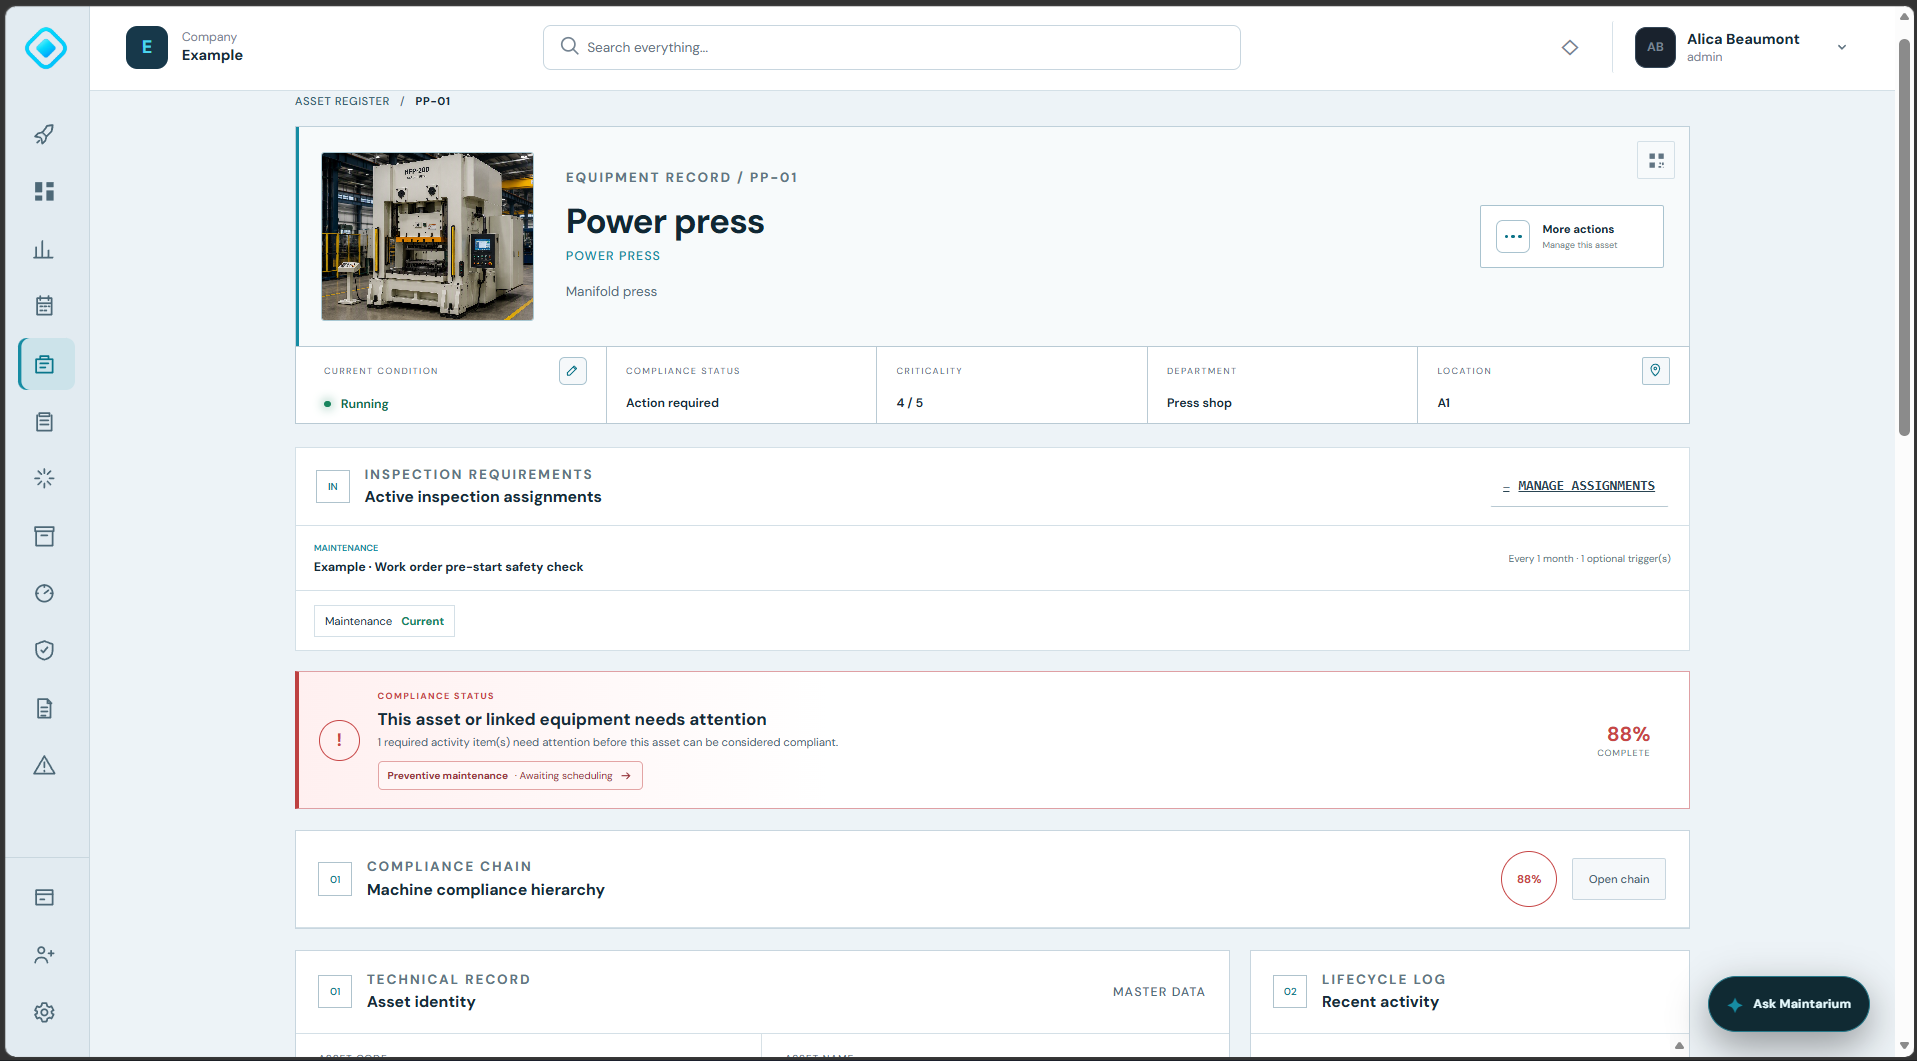Viewport: 1917px width, 1061px height.
Task: Open the shield check sidebar icon
Action: (x=44, y=650)
